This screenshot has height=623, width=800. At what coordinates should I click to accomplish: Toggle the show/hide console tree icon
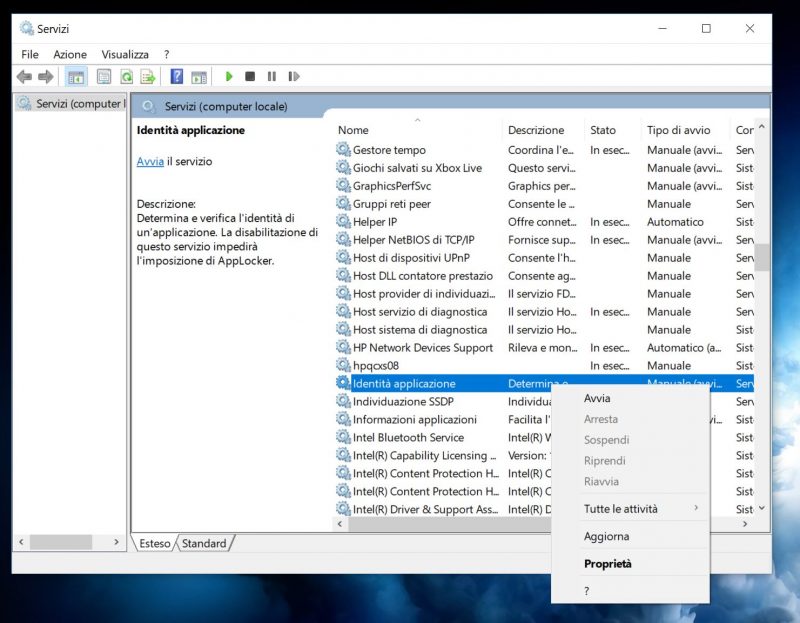(x=76, y=77)
